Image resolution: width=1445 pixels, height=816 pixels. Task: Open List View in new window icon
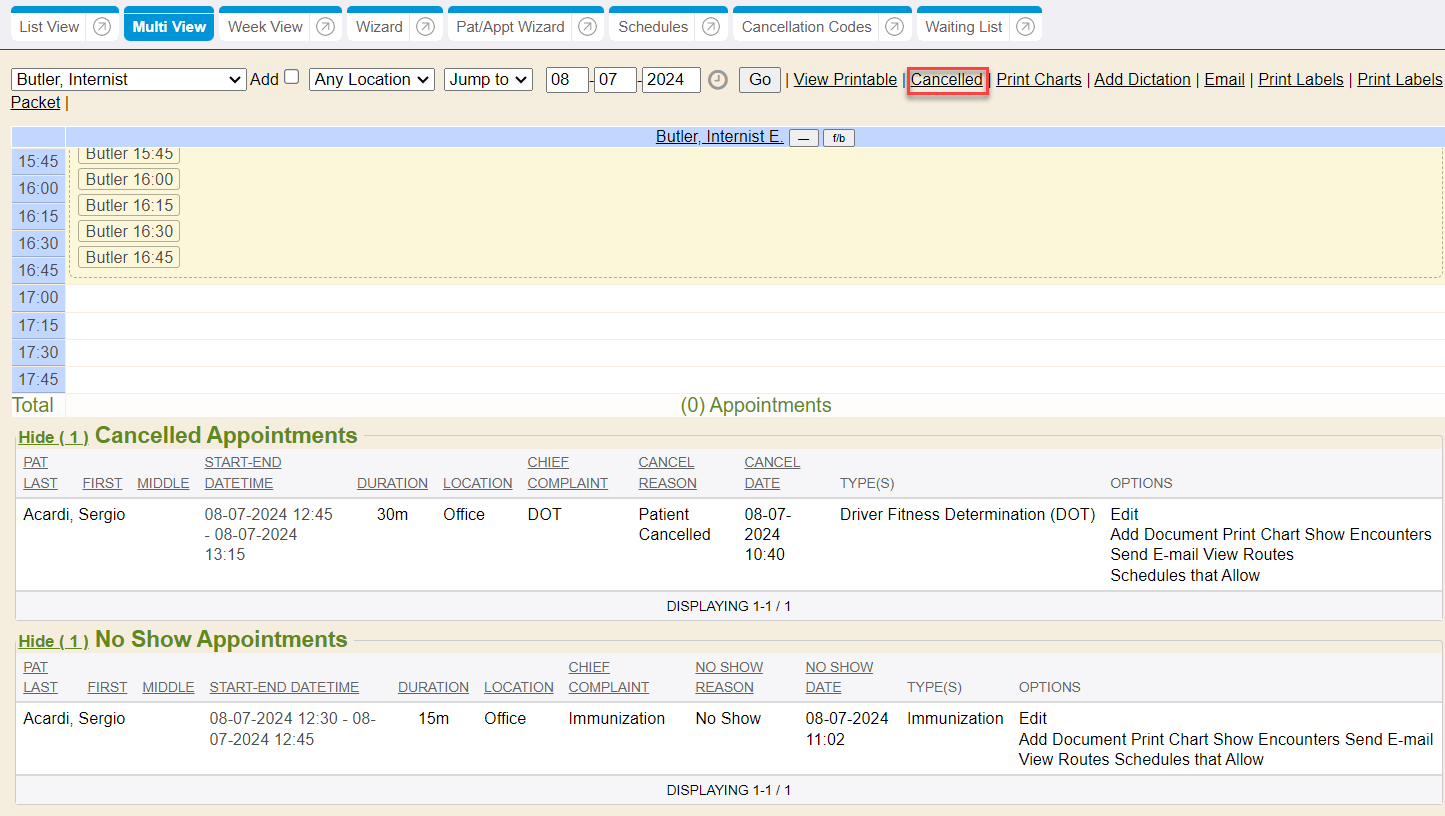coord(102,27)
